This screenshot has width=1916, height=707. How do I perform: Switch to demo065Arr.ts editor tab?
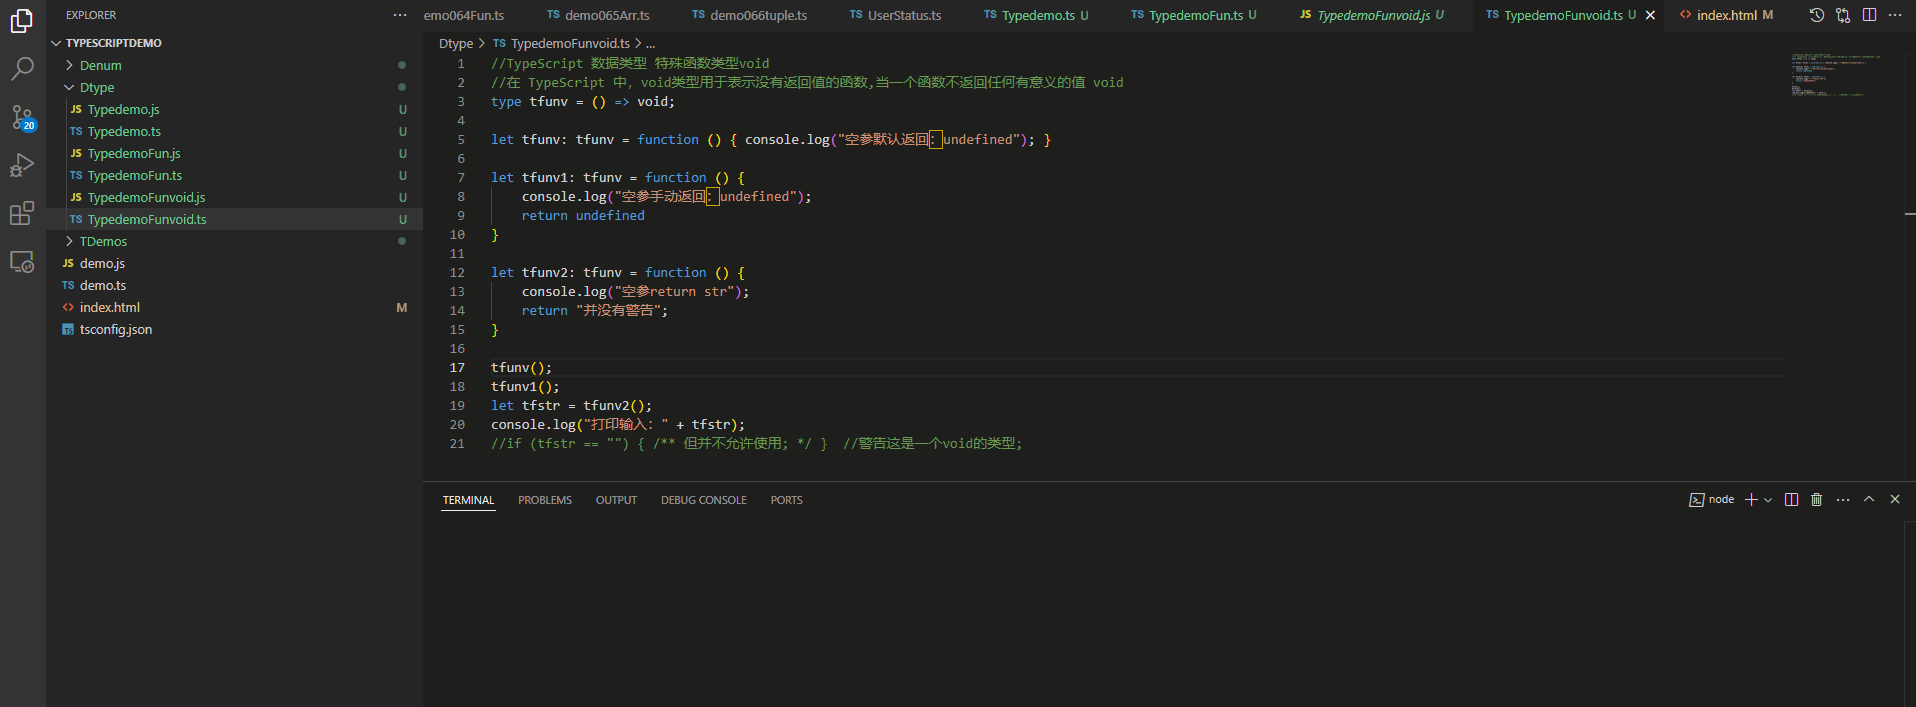598,15
